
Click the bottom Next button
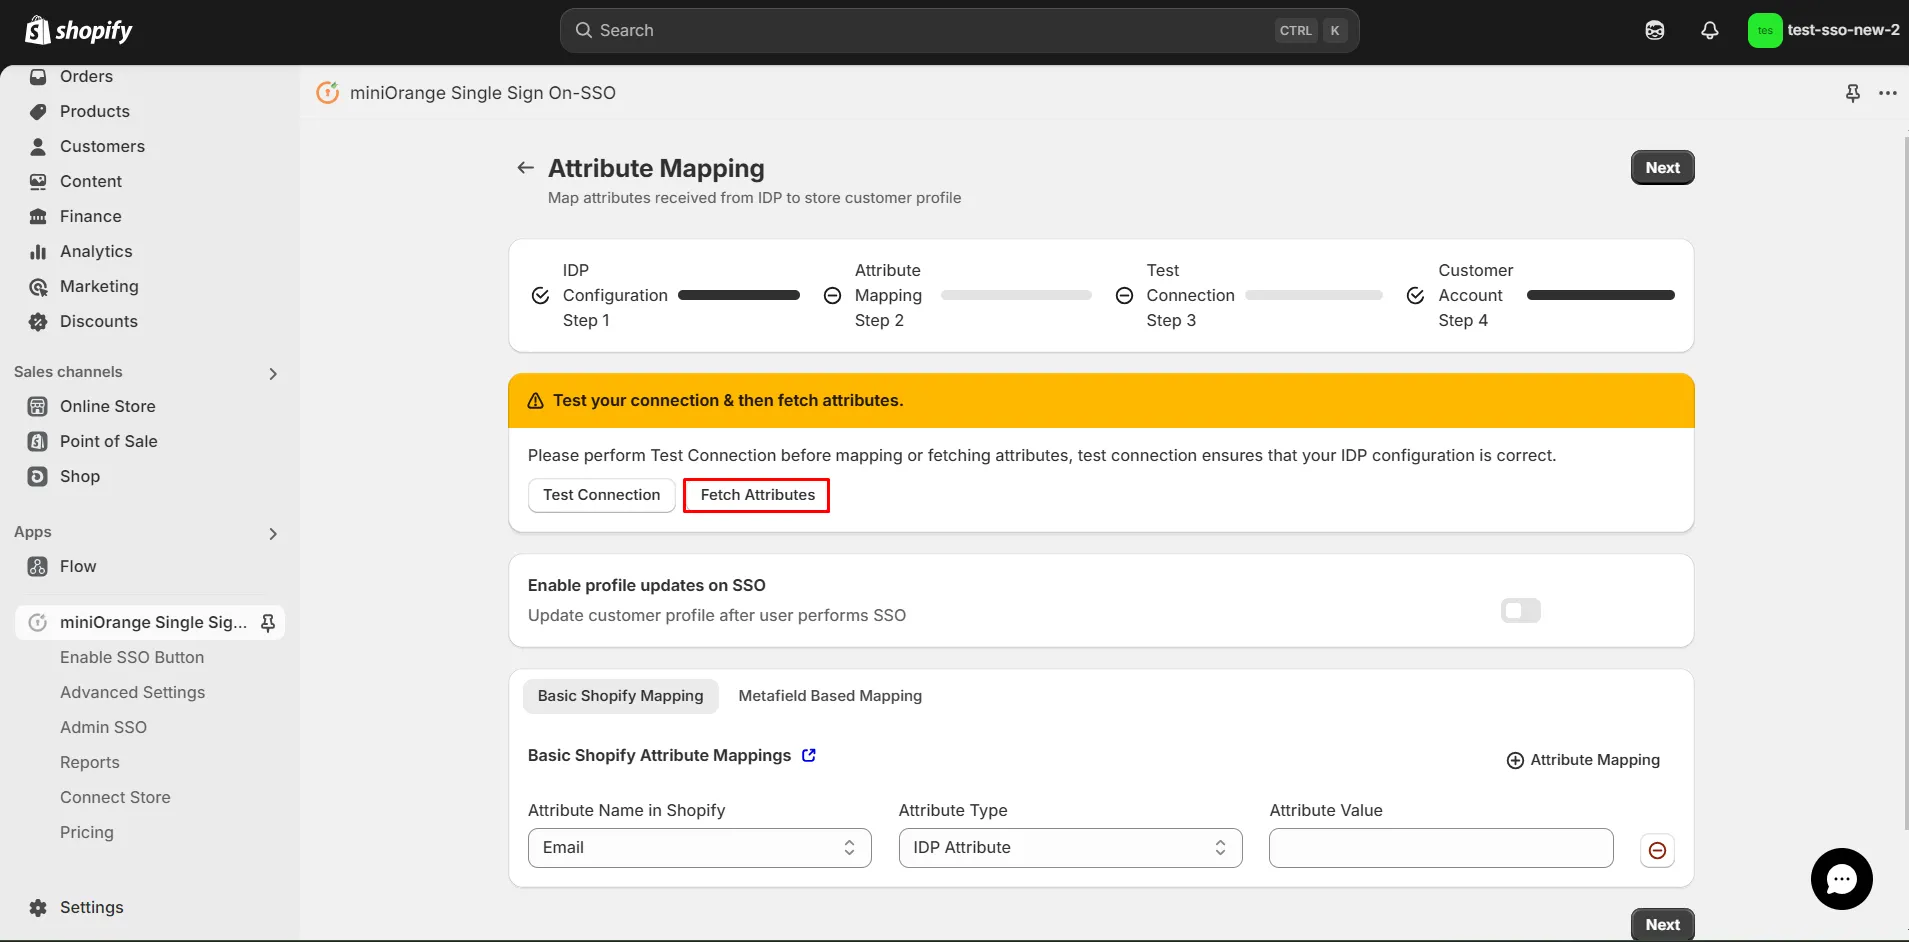(x=1662, y=925)
